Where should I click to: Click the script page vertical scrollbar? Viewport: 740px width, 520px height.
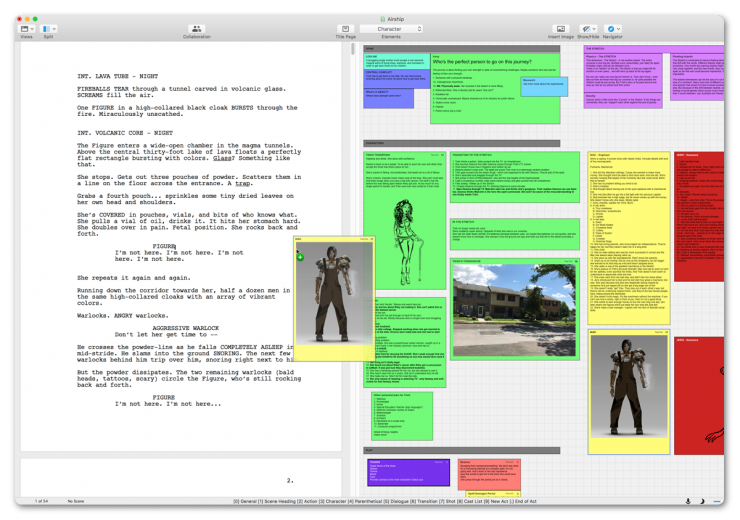click(x=353, y=49)
